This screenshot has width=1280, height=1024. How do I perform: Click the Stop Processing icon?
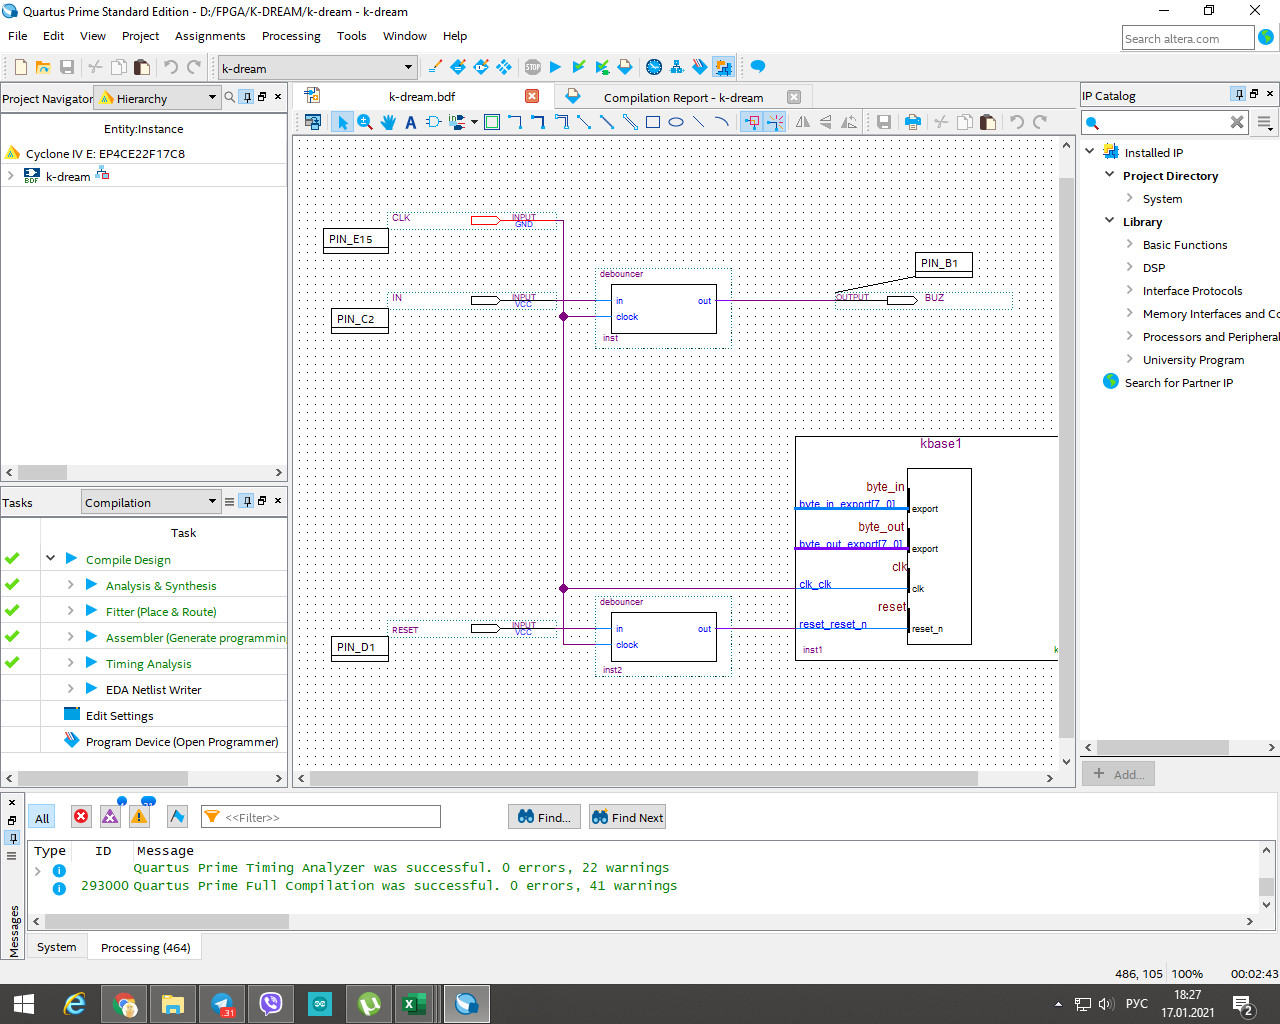click(x=533, y=67)
